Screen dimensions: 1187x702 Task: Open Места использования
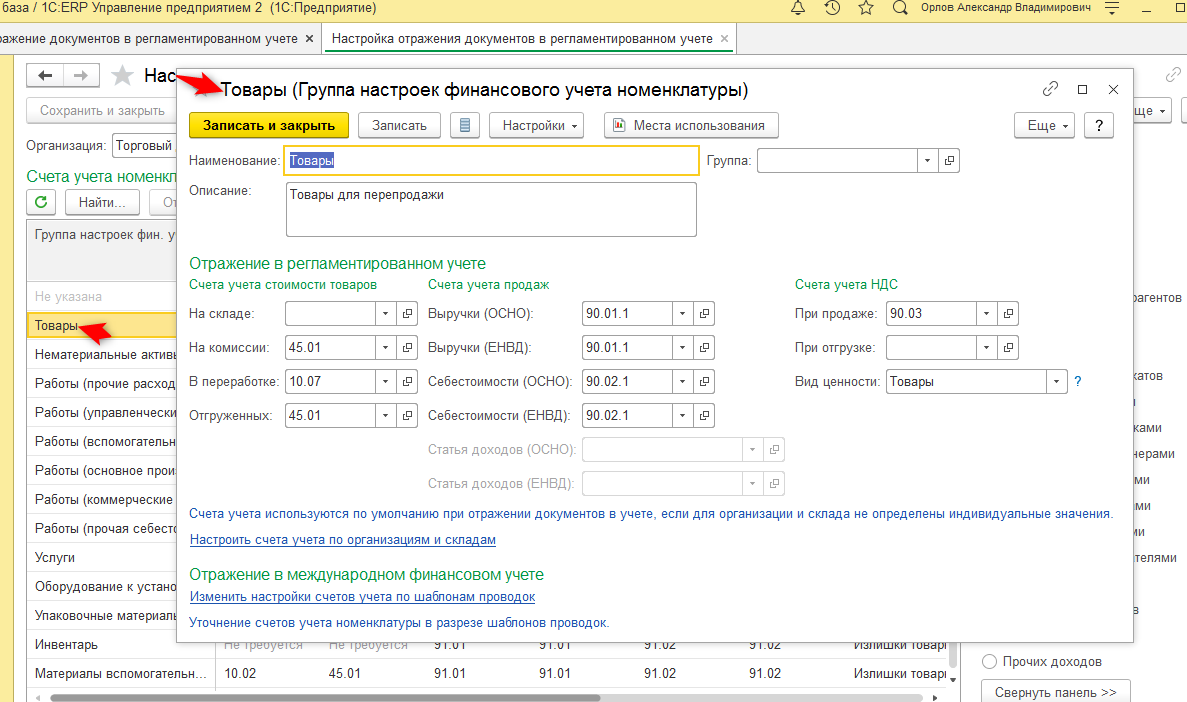pos(691,125)
